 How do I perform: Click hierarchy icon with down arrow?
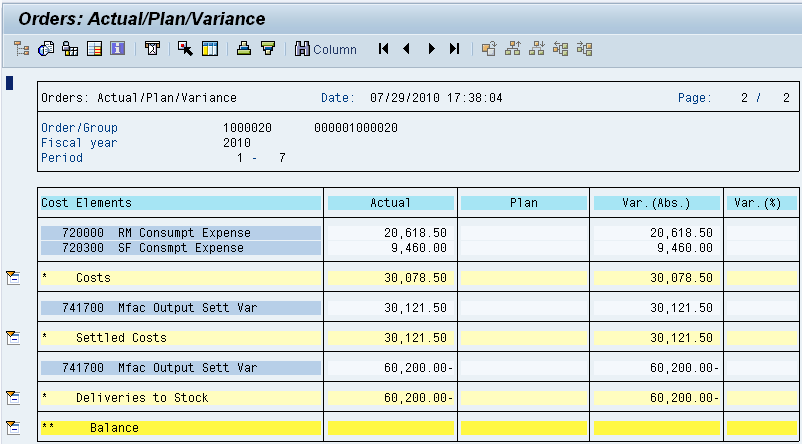coord(537,49)
